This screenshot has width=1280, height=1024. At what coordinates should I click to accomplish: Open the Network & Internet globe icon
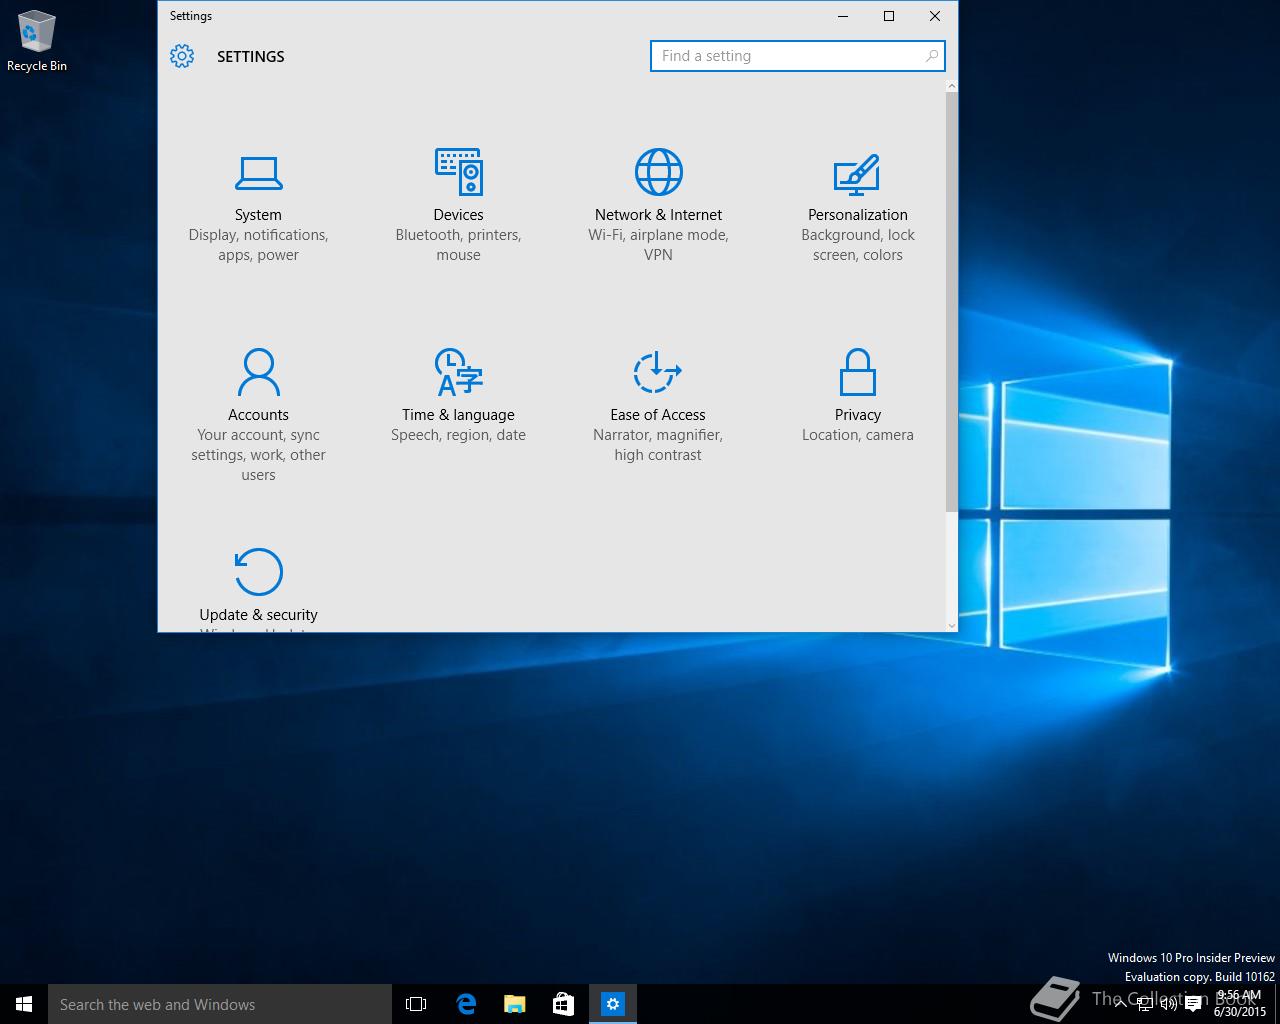(x=658, y=172)
